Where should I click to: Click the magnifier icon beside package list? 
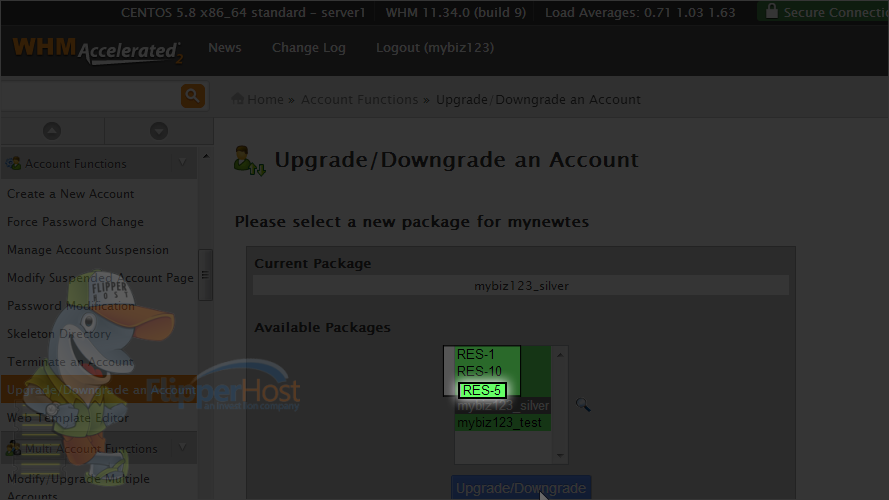[x=583, y=404]
